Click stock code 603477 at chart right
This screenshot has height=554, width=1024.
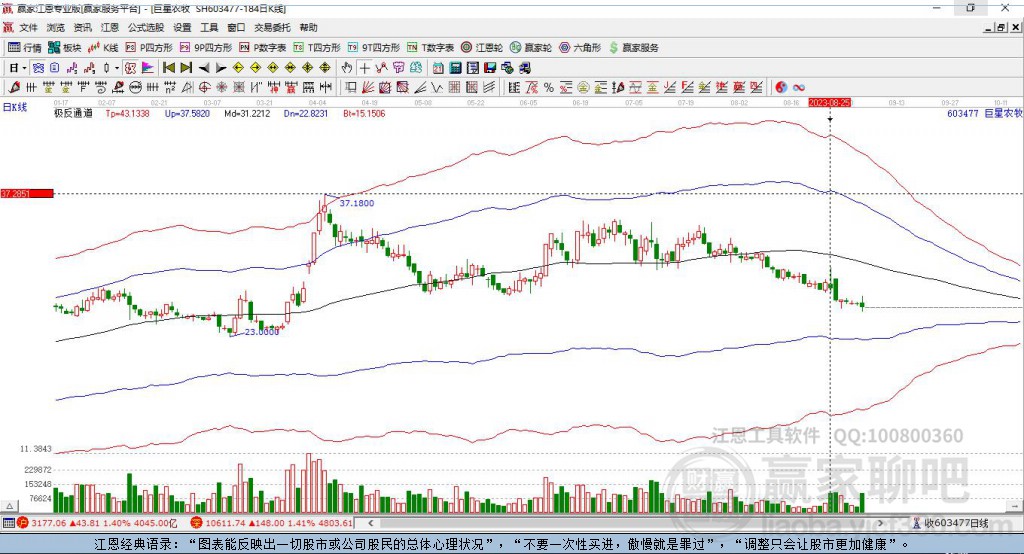click(963, 113)
